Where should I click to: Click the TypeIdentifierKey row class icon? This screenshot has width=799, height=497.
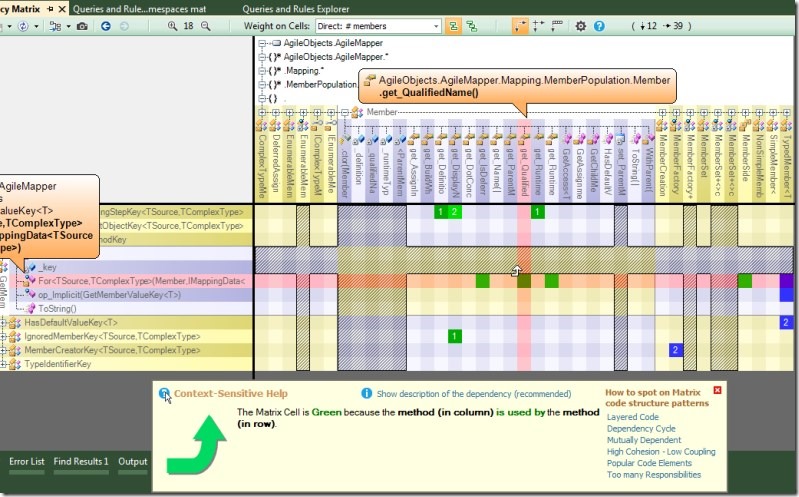click(15, 364)
